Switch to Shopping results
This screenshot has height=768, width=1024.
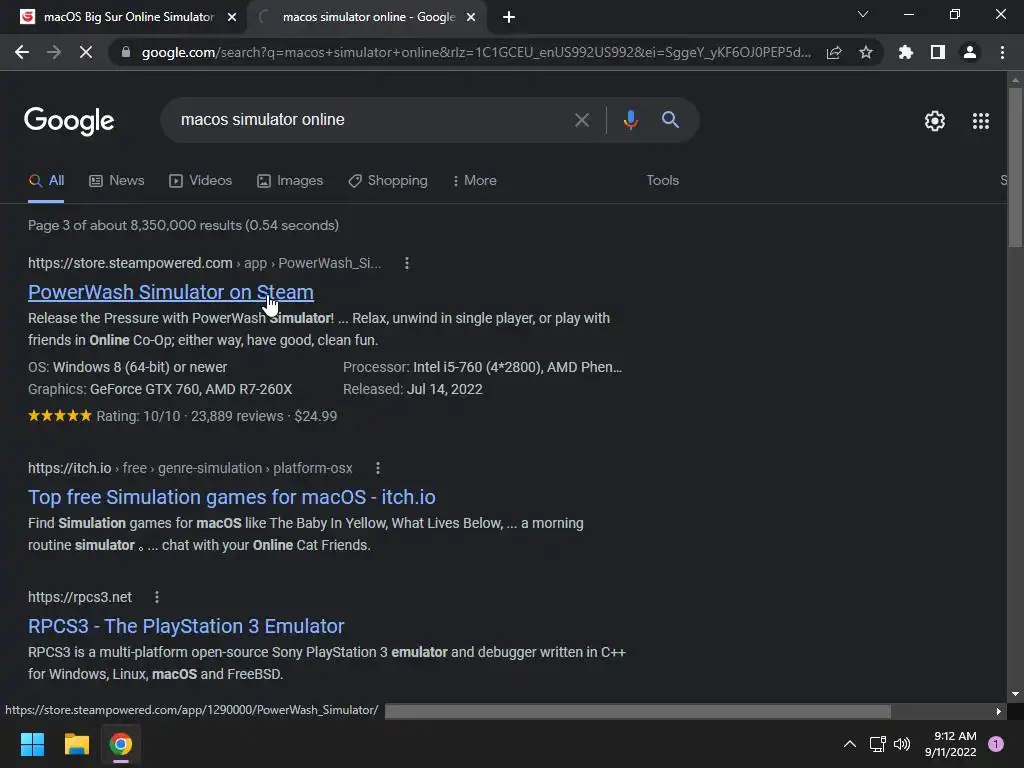coord(388,181)
